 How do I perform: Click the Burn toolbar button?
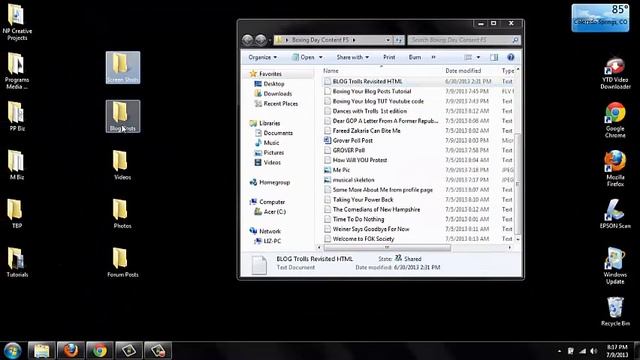click(x=415, y=58)
